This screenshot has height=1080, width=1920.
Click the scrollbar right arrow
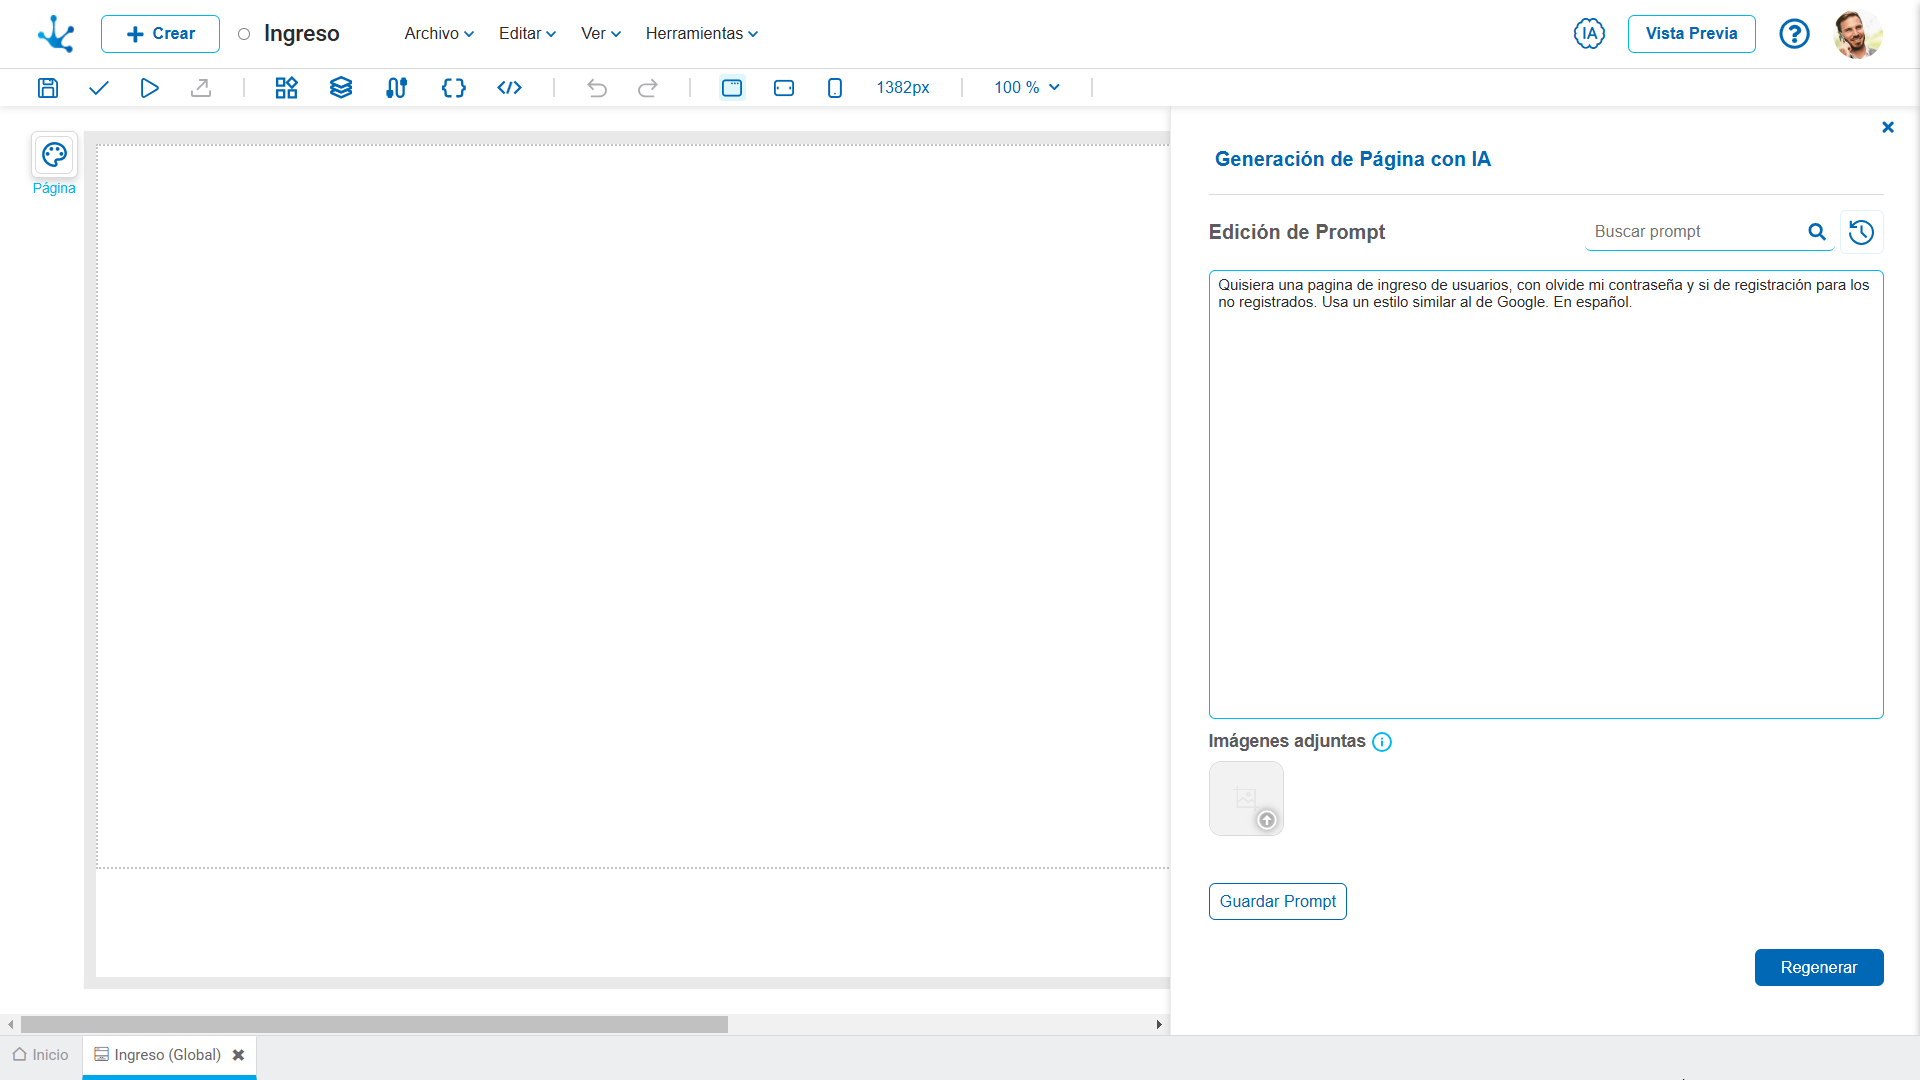click(1159, 1025)
